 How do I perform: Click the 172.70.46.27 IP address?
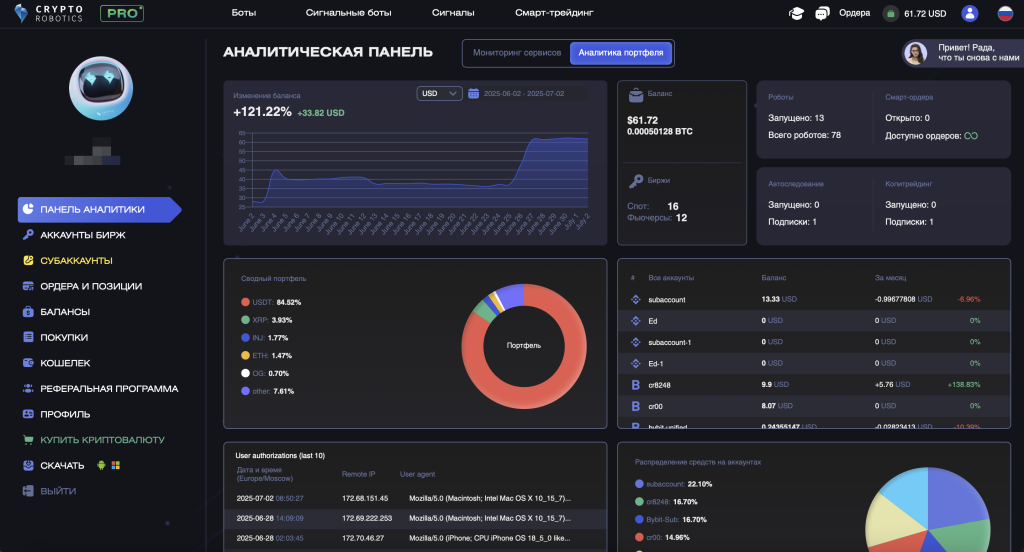coord(363,538)
